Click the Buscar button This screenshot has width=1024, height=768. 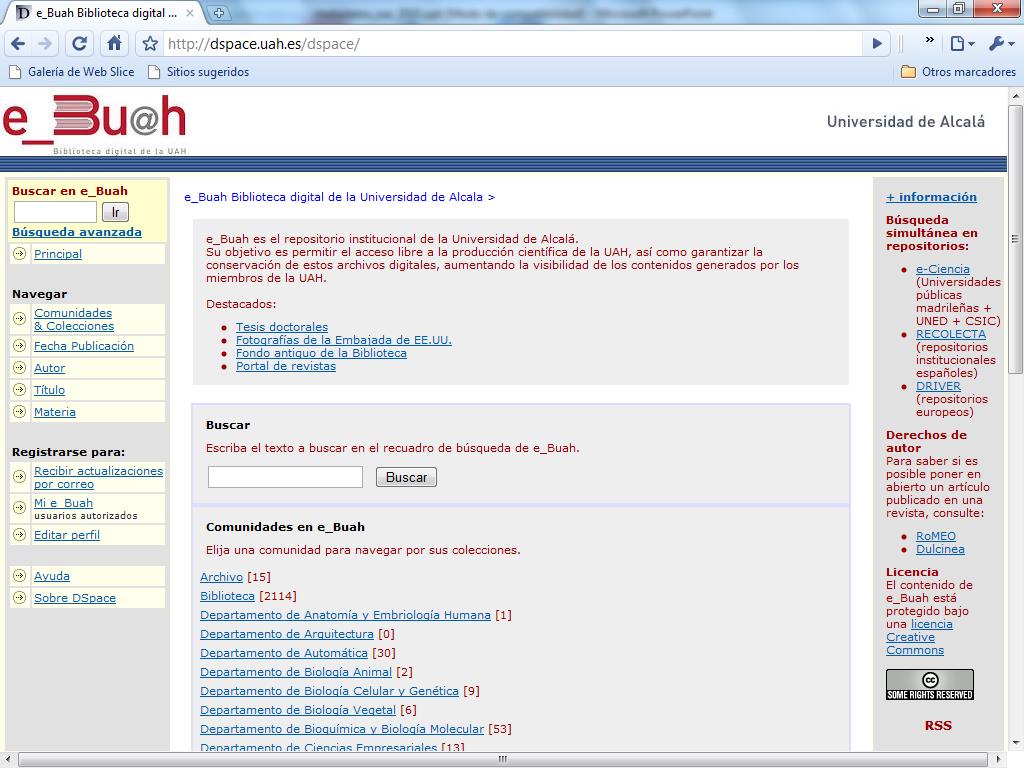click(x=406, y=477)
